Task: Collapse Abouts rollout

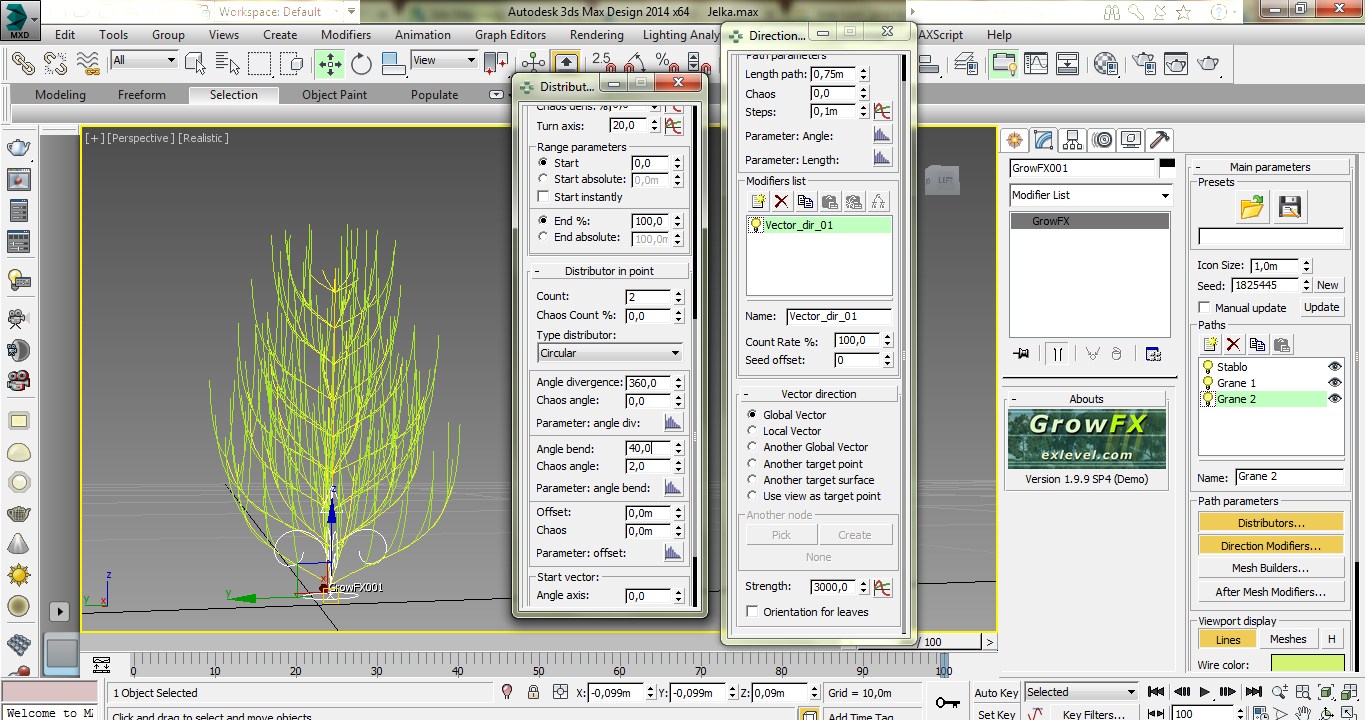Action: click(1086, 399)
